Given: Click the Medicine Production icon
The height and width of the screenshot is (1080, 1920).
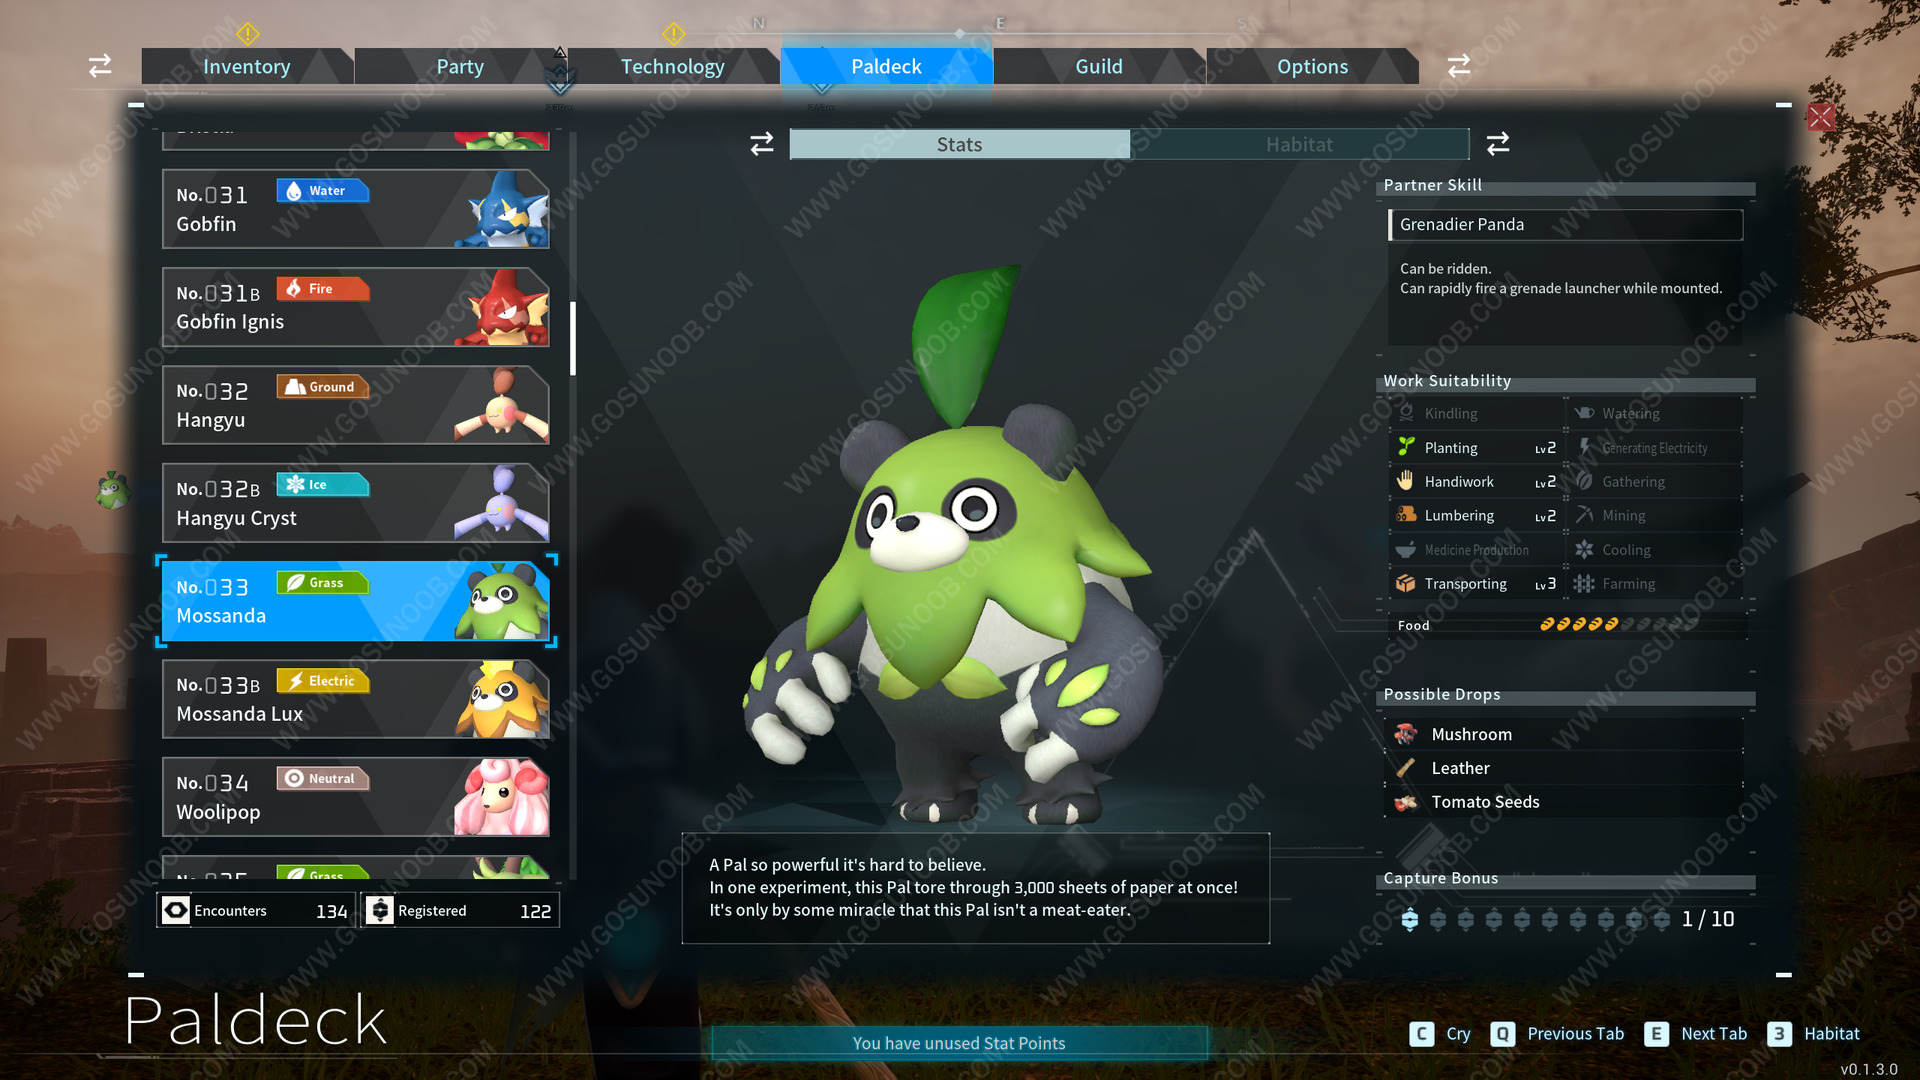Looking at the screenshot, I should 1407,549.
